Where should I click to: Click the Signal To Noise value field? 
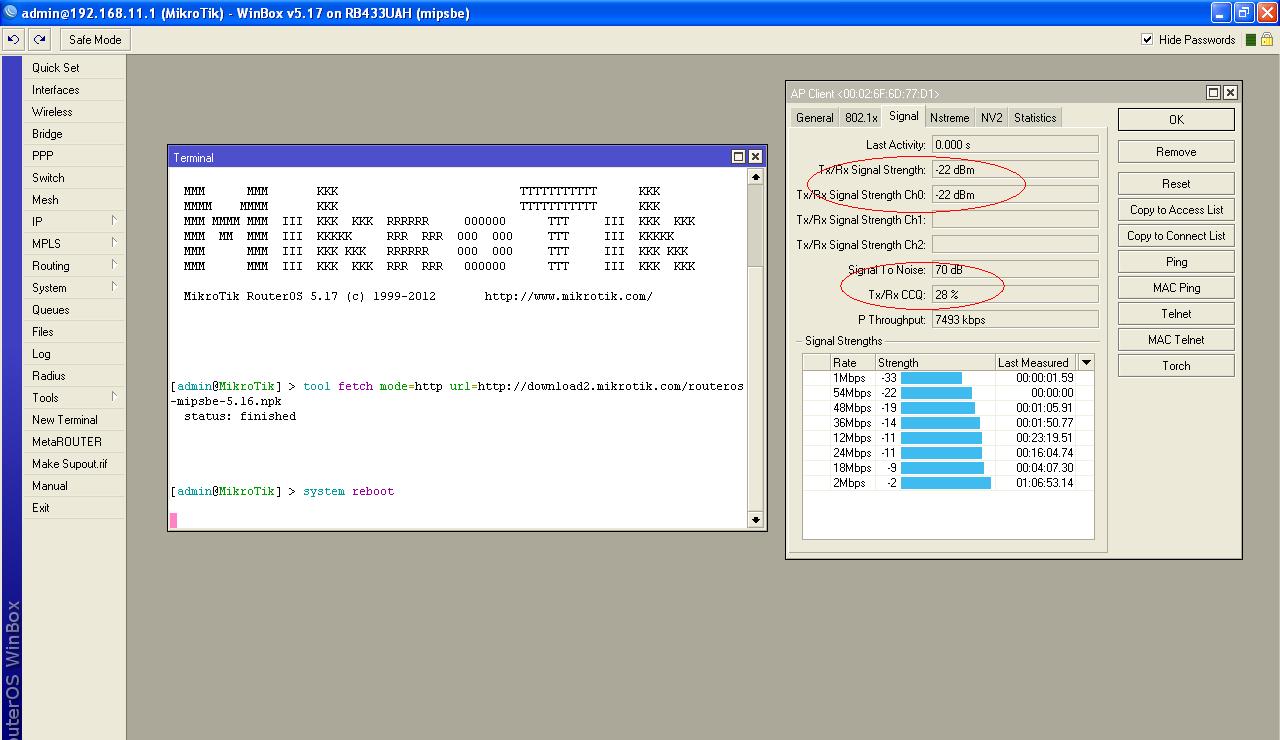click(1015, 270)
